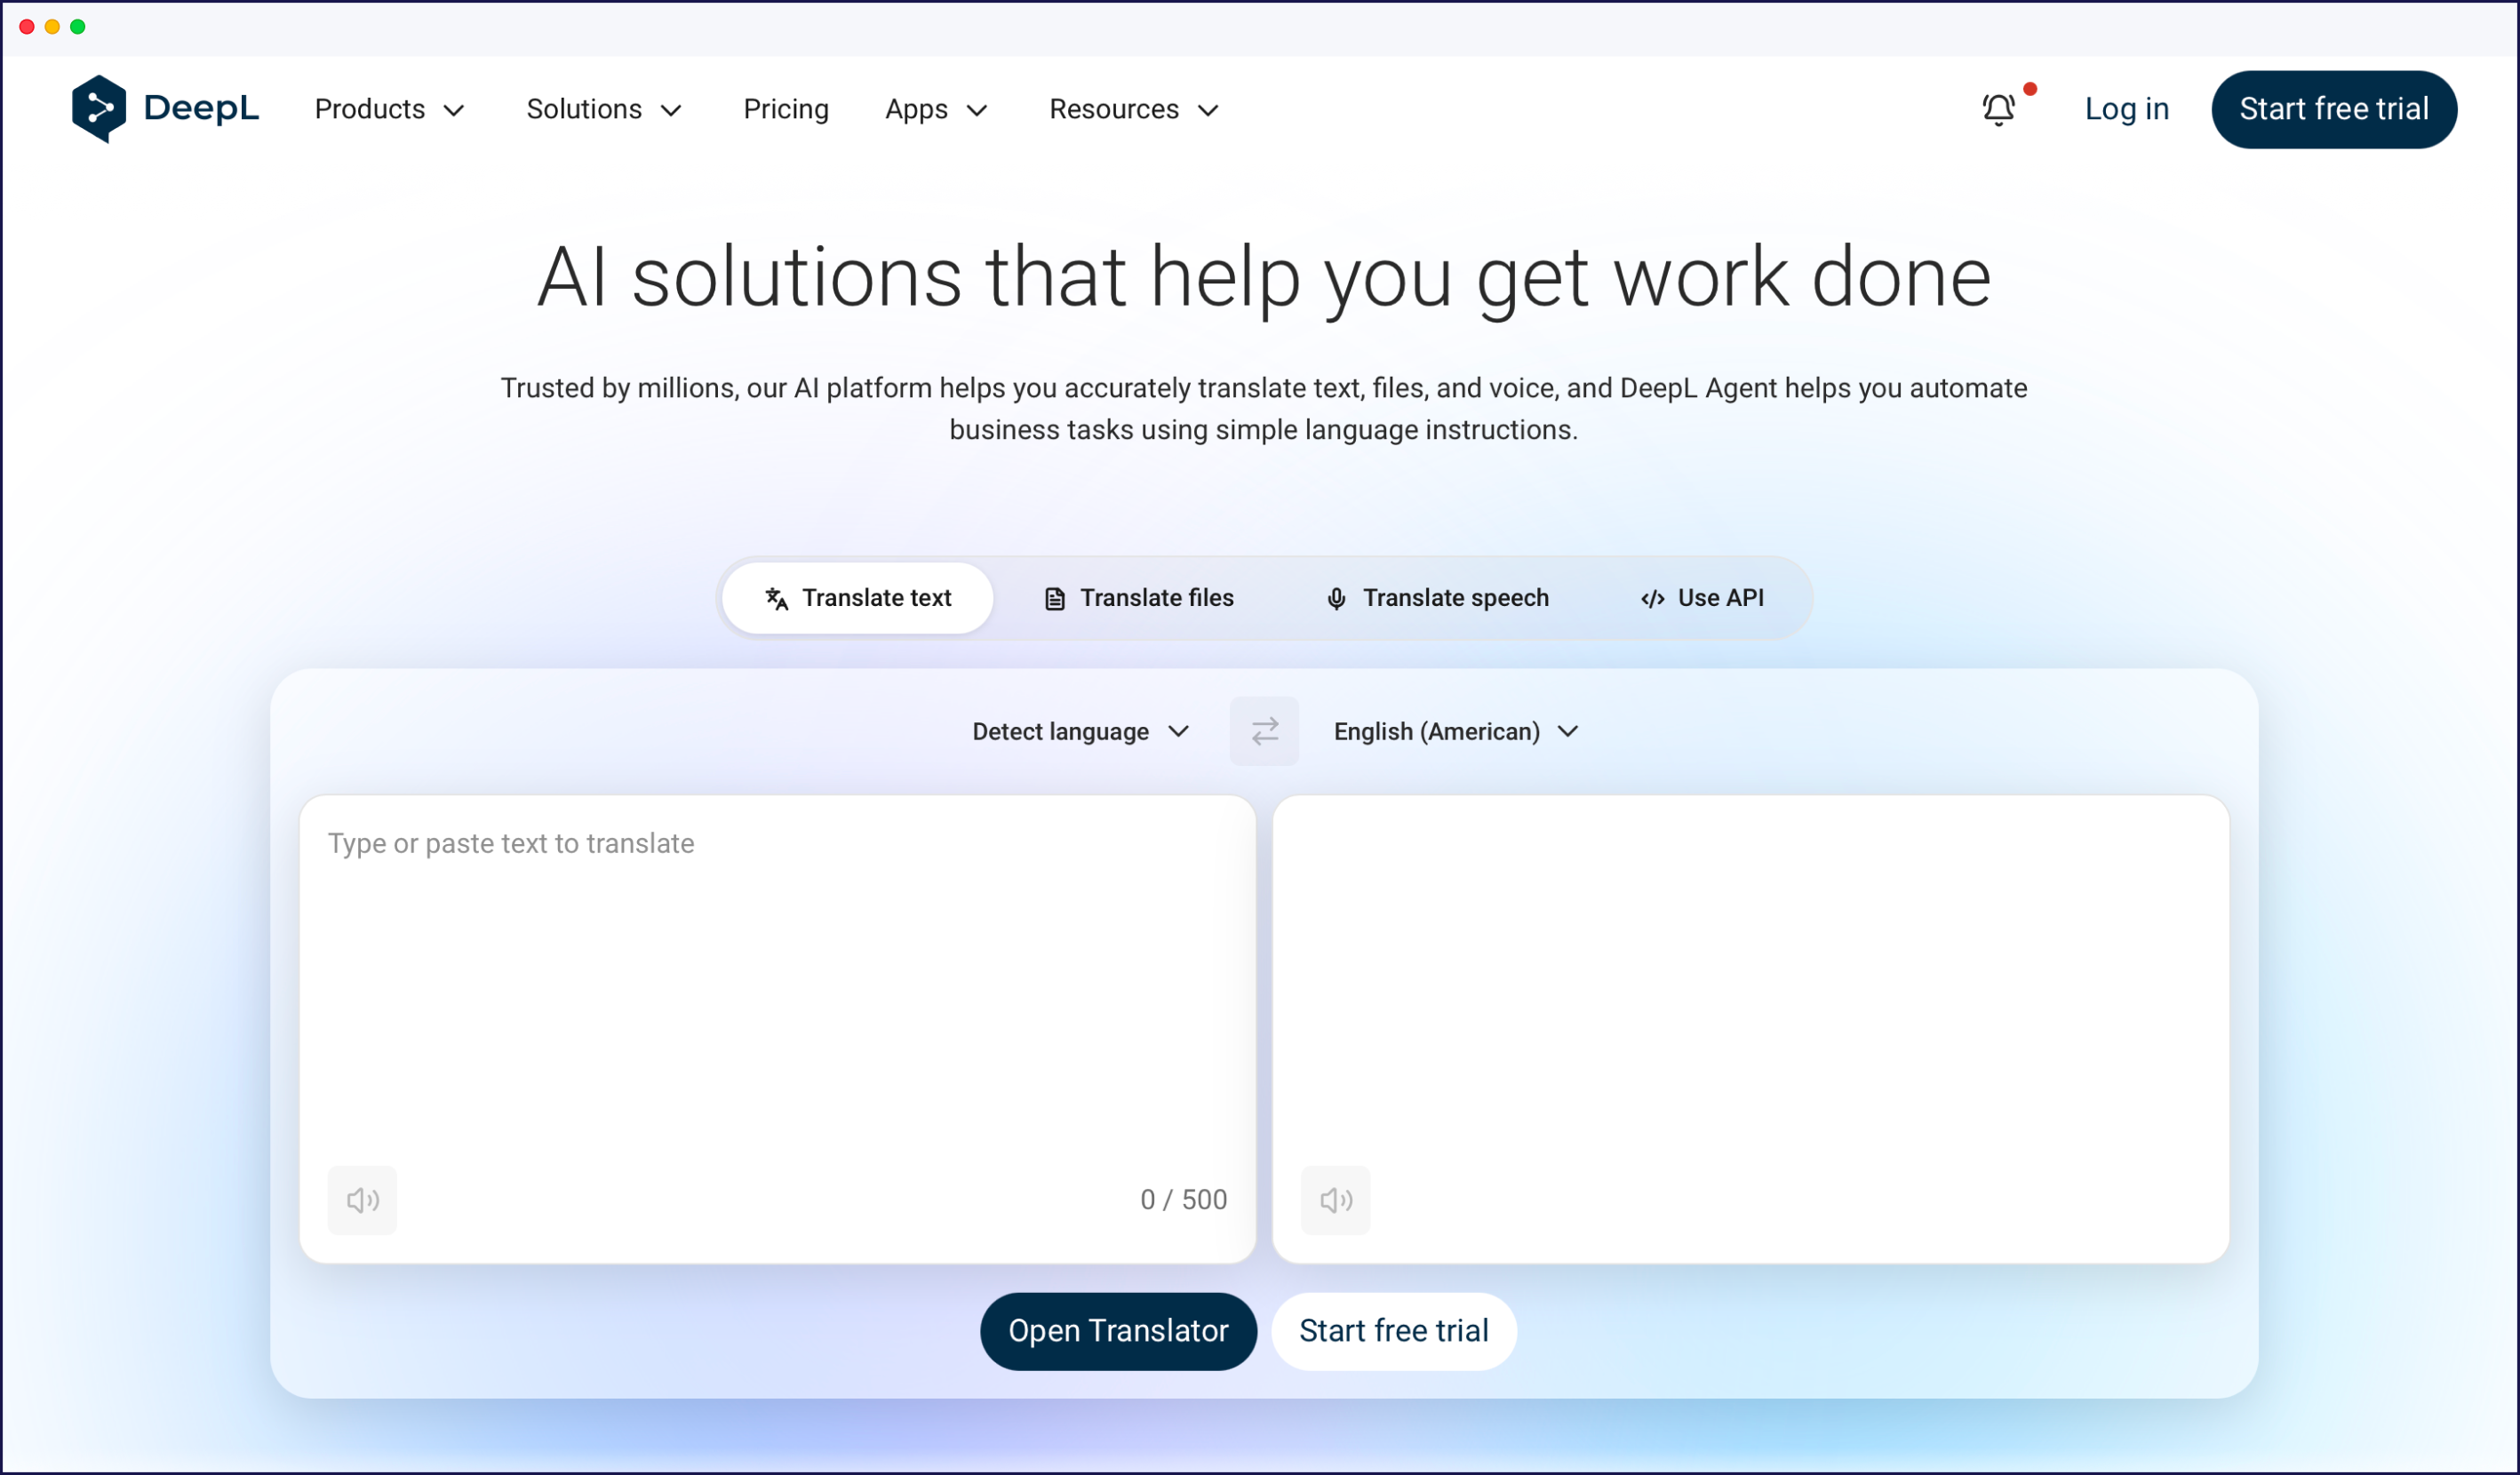Switch to the Translate speech tab
Image resolution: width=2520 pixels, height=1475 pixels.
coord(1437,598)
